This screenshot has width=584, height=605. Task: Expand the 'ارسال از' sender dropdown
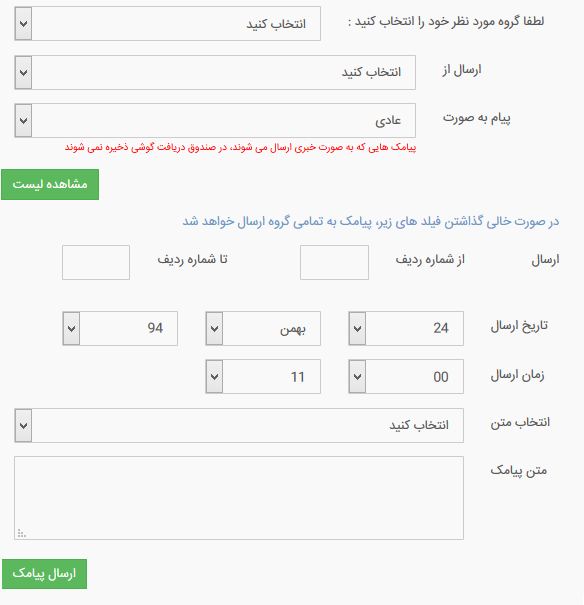[x=215, y=73]
